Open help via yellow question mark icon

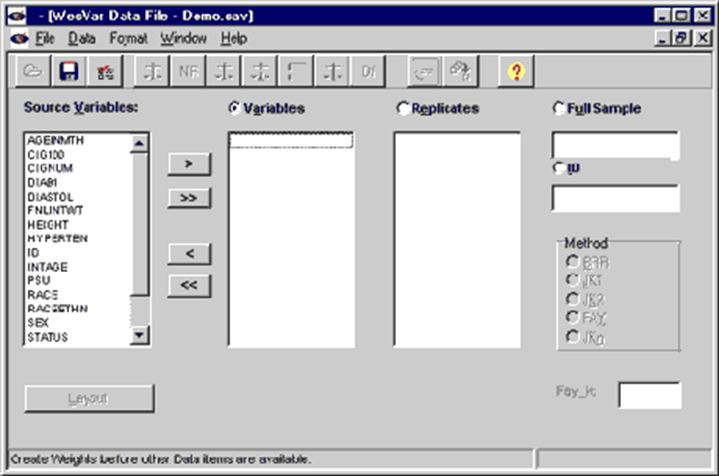tap(516, 71)
